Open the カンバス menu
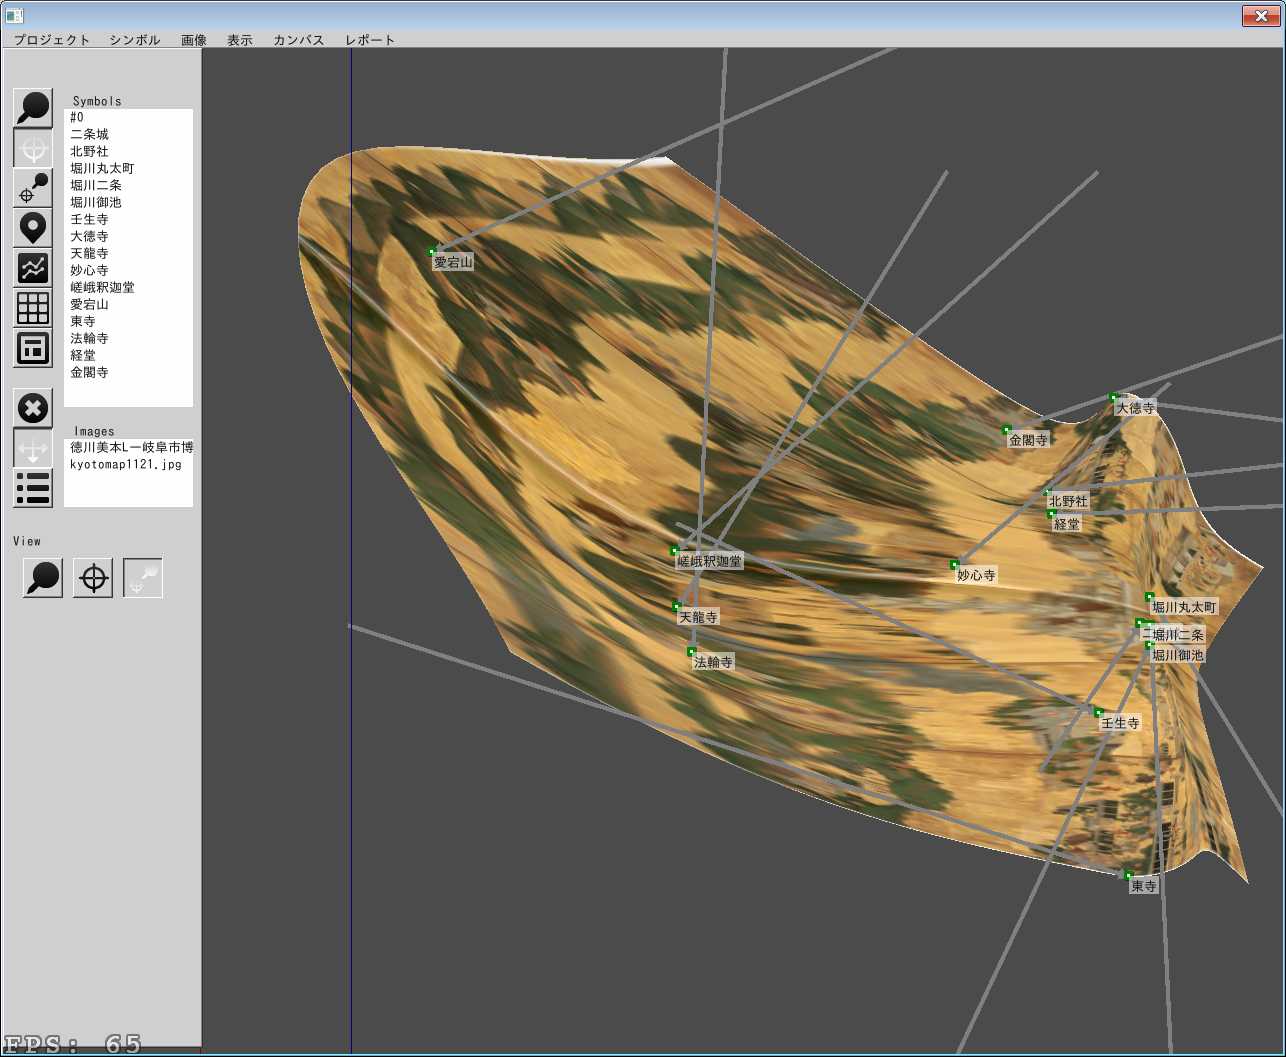The image size is (1286, 1057). click(299, 40)
